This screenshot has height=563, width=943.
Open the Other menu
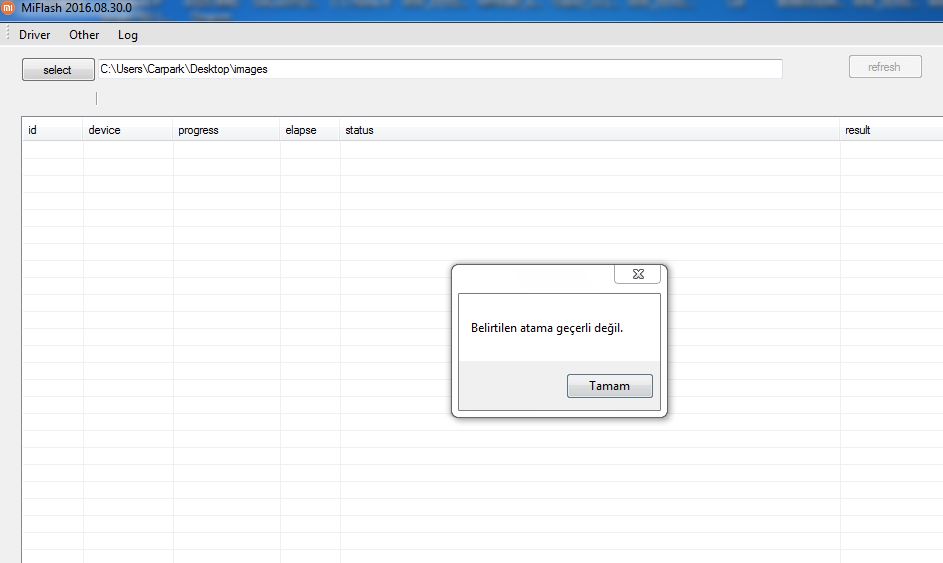click(x=84, y=35)
